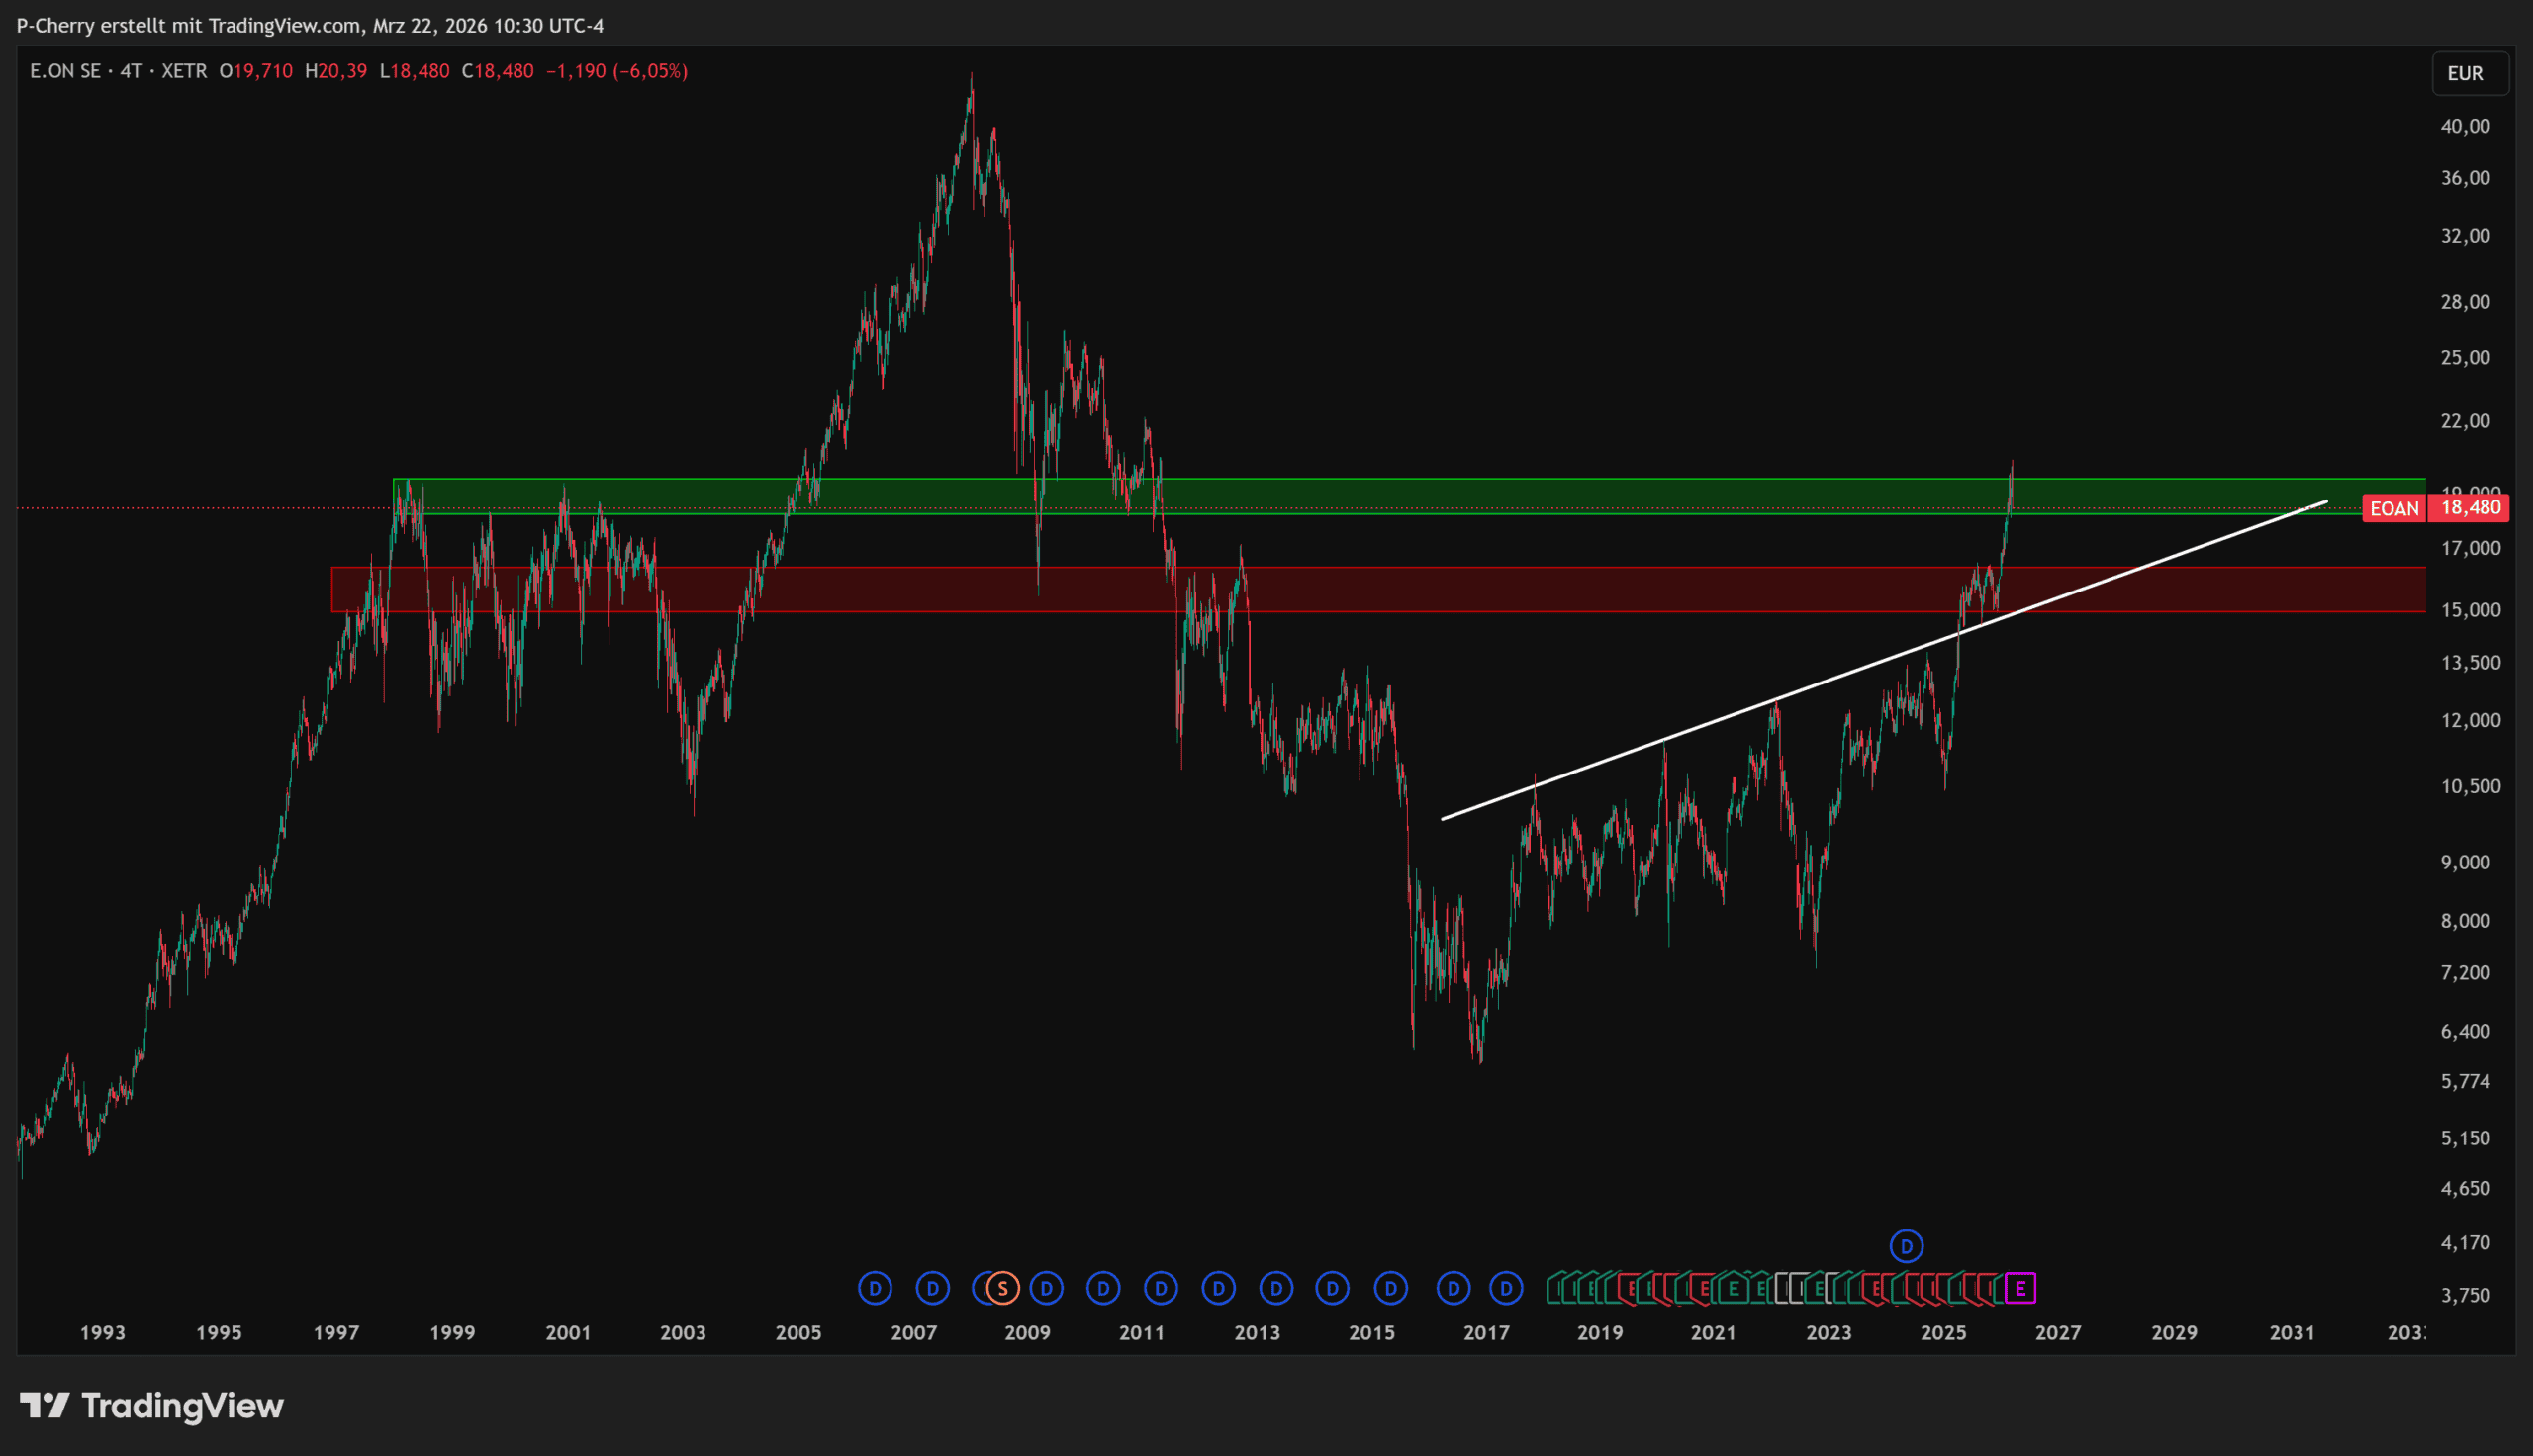This screenshot has height=1456, width=2533.
Task: Click the -1,190 (-6,05%) change value
Action: click(616, 71)
